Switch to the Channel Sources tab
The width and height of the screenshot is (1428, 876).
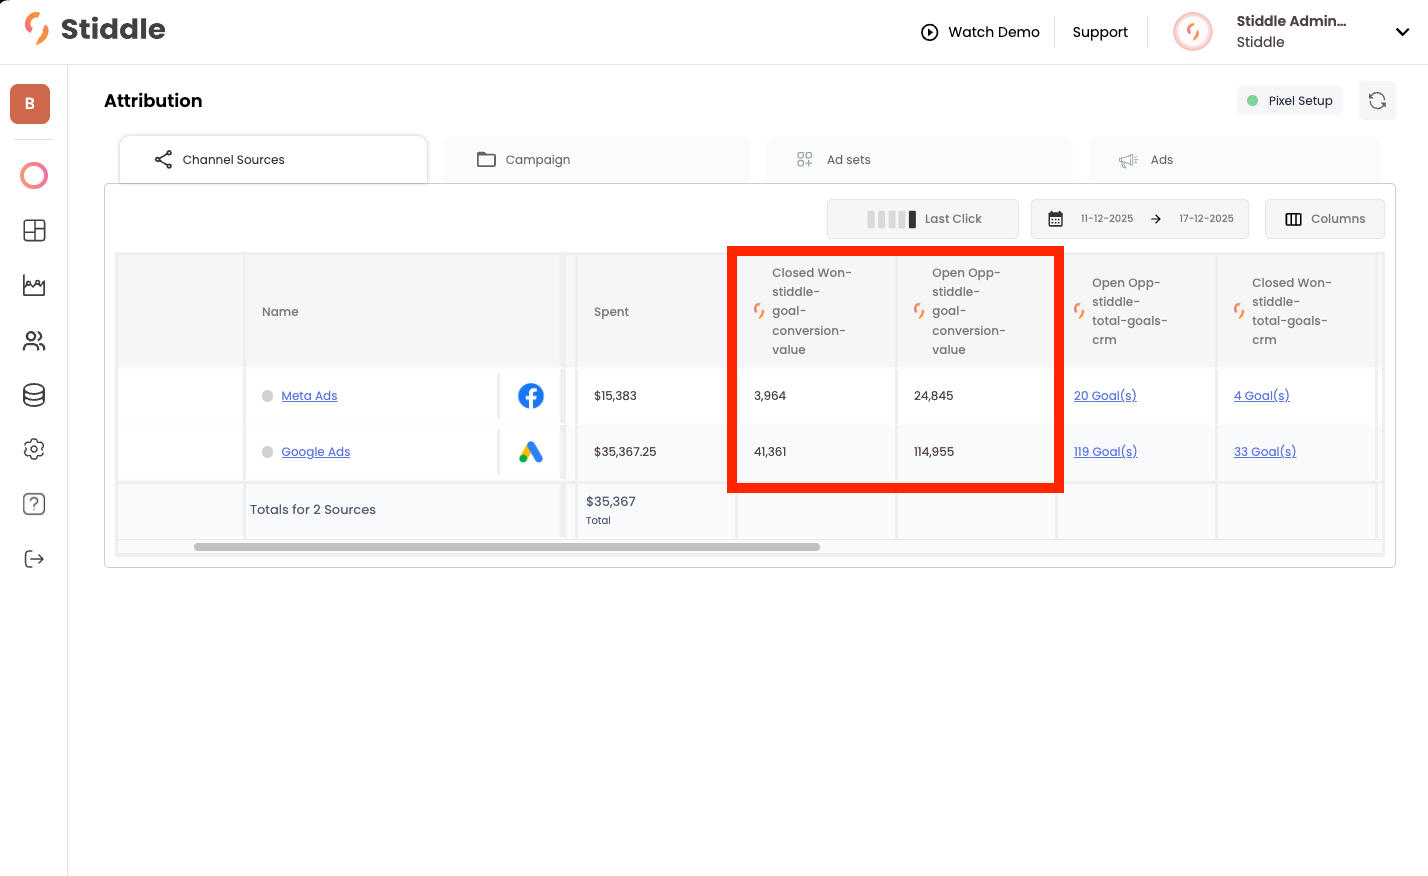tap(273, 160)
